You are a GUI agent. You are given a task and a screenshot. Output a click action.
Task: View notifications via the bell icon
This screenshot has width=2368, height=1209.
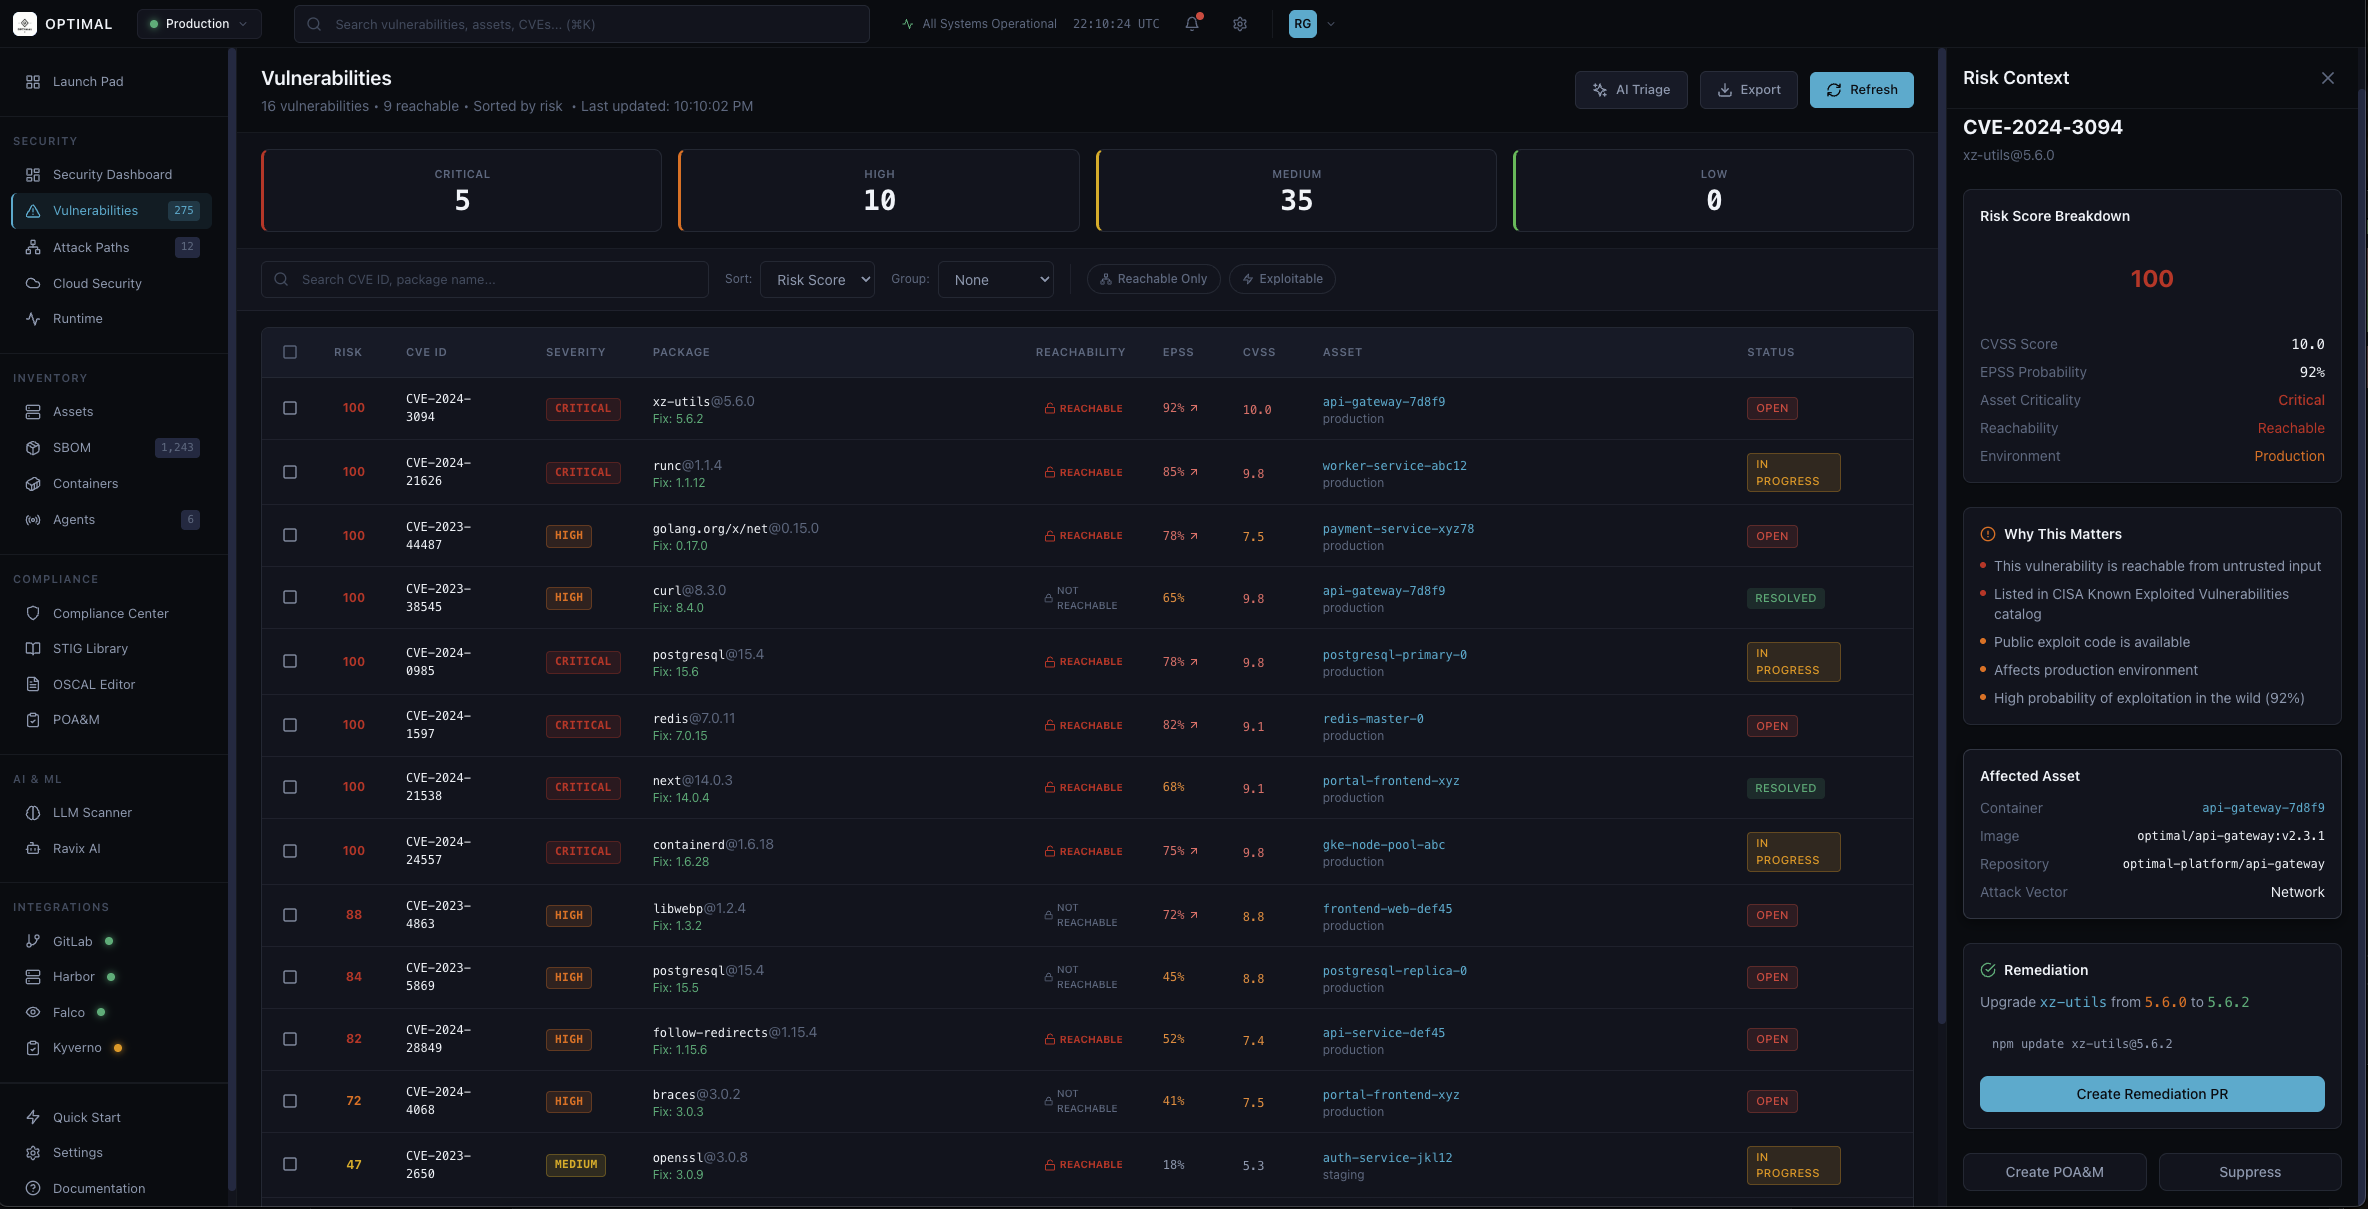click(x=1191, y=23)
